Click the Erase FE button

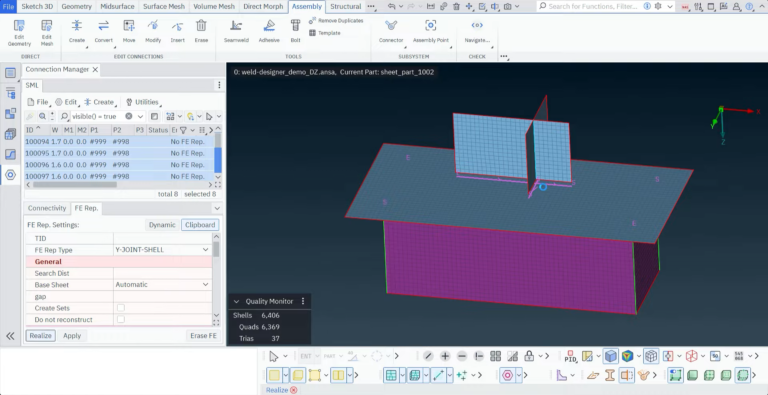(203, 336)
